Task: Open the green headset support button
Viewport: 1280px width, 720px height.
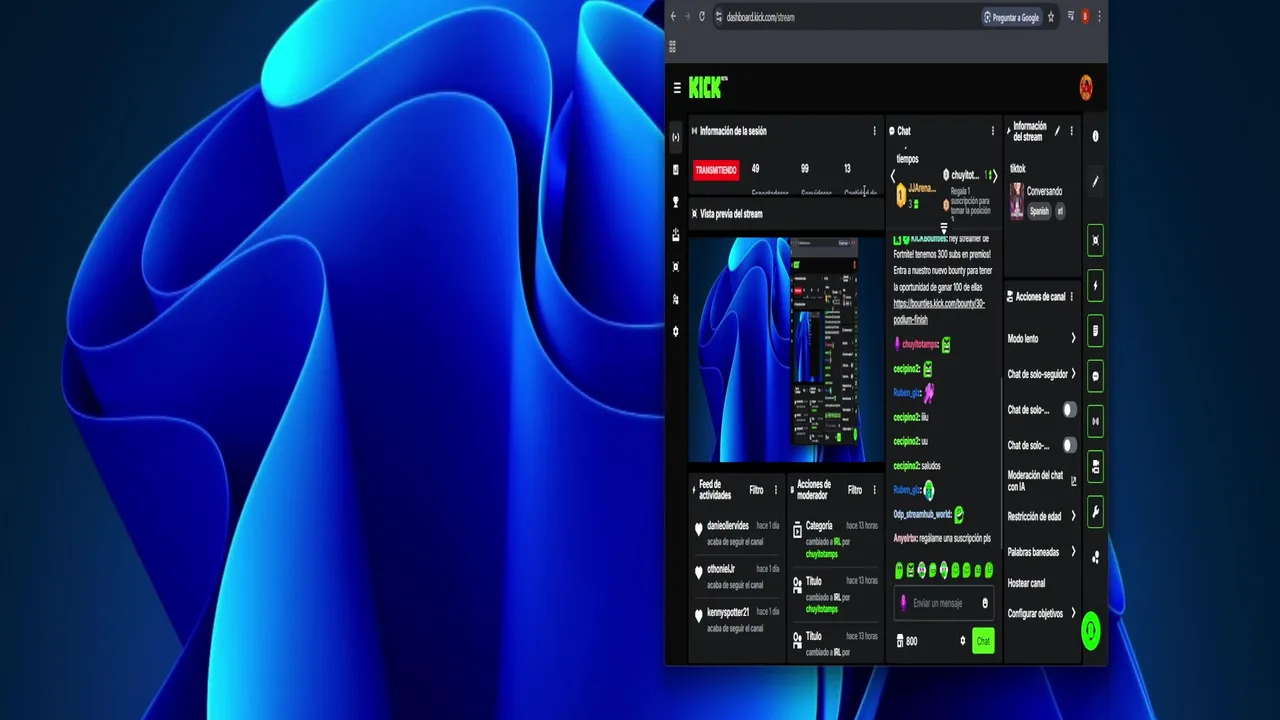Action: [1091, 631]
